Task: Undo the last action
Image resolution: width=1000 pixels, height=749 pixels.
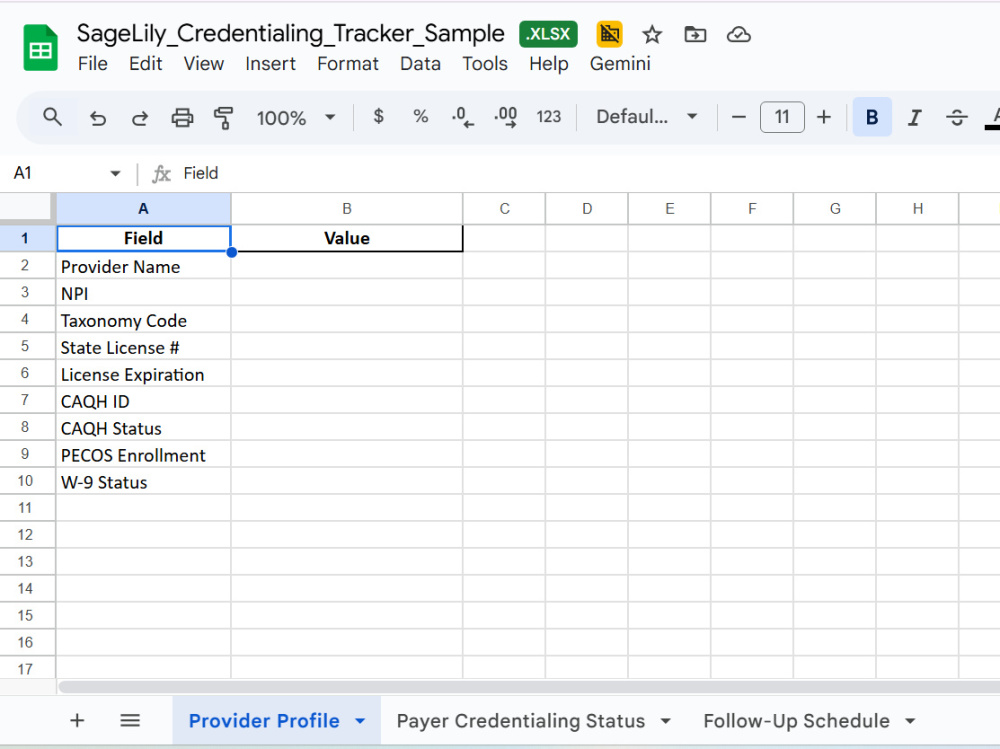Action: tap(98, 117)
